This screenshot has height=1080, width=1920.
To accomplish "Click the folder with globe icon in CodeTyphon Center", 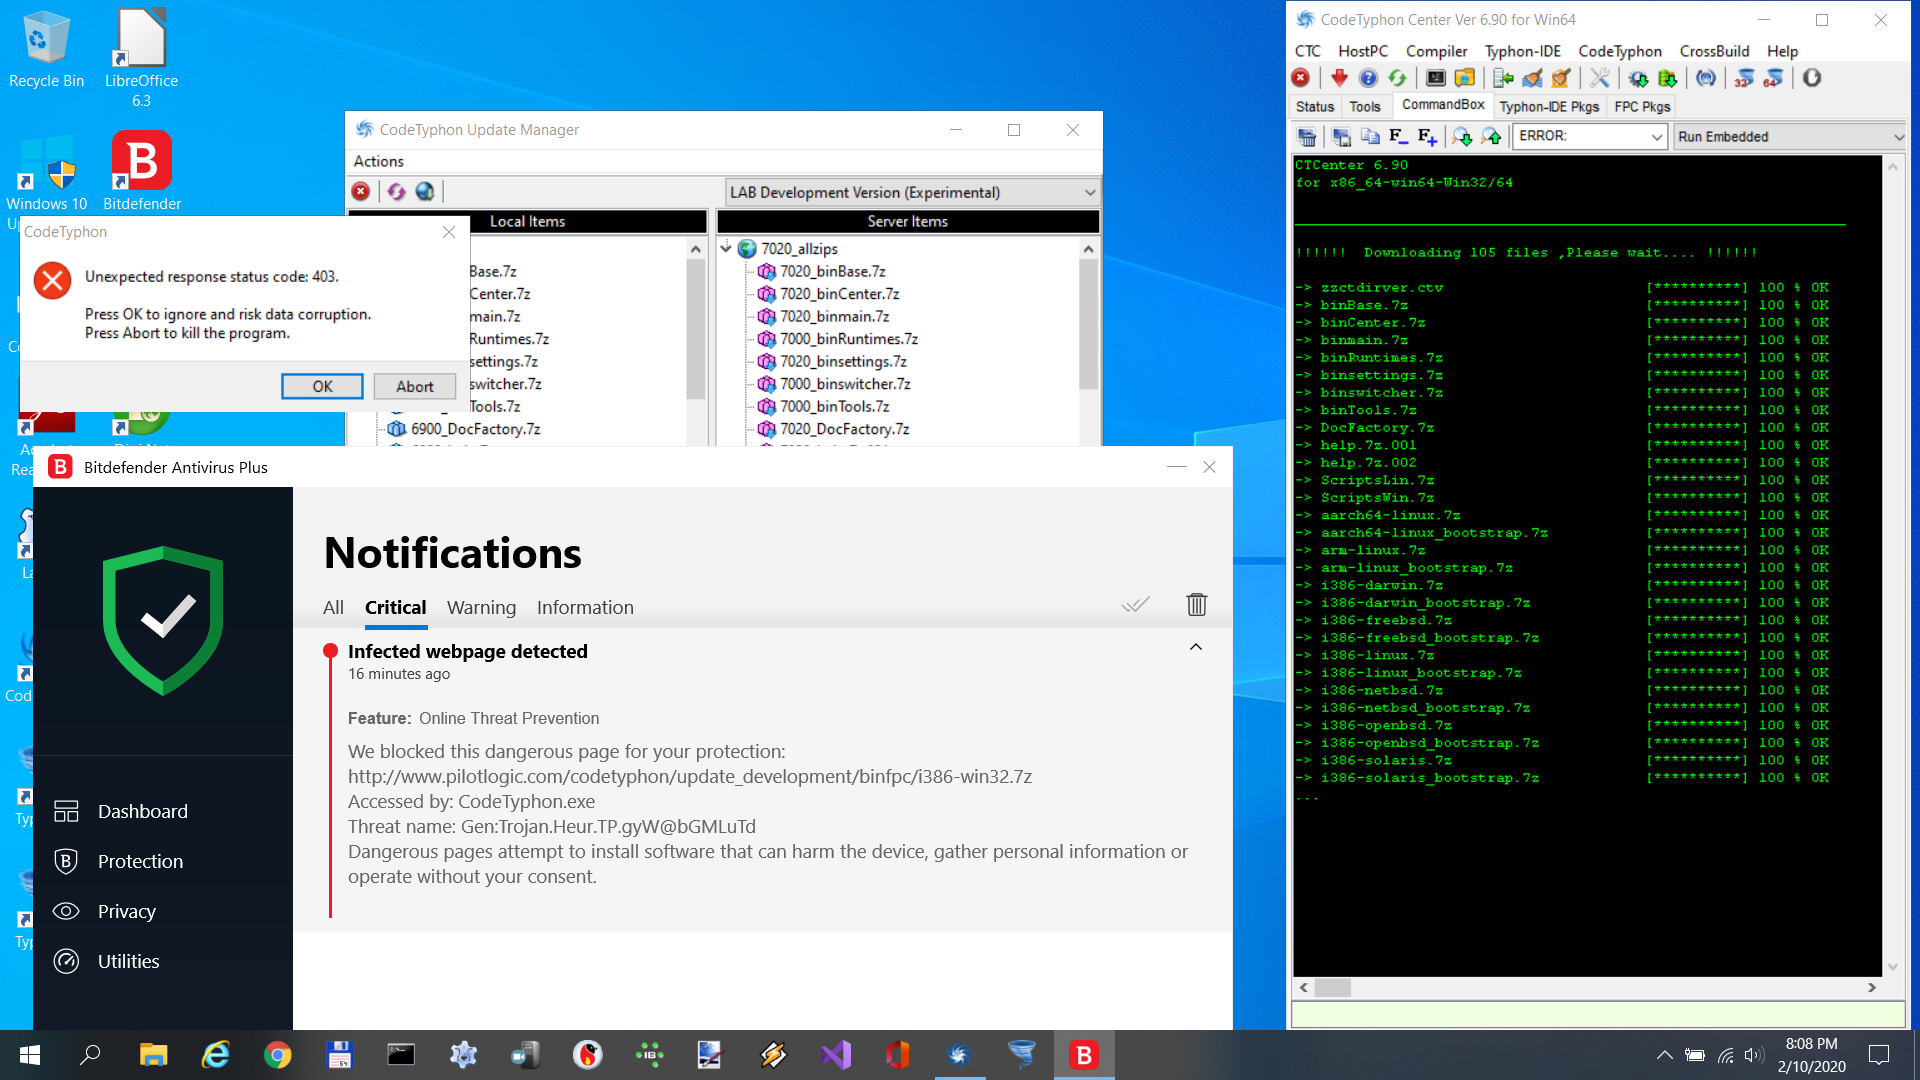I will click(x=1465, y=78).
